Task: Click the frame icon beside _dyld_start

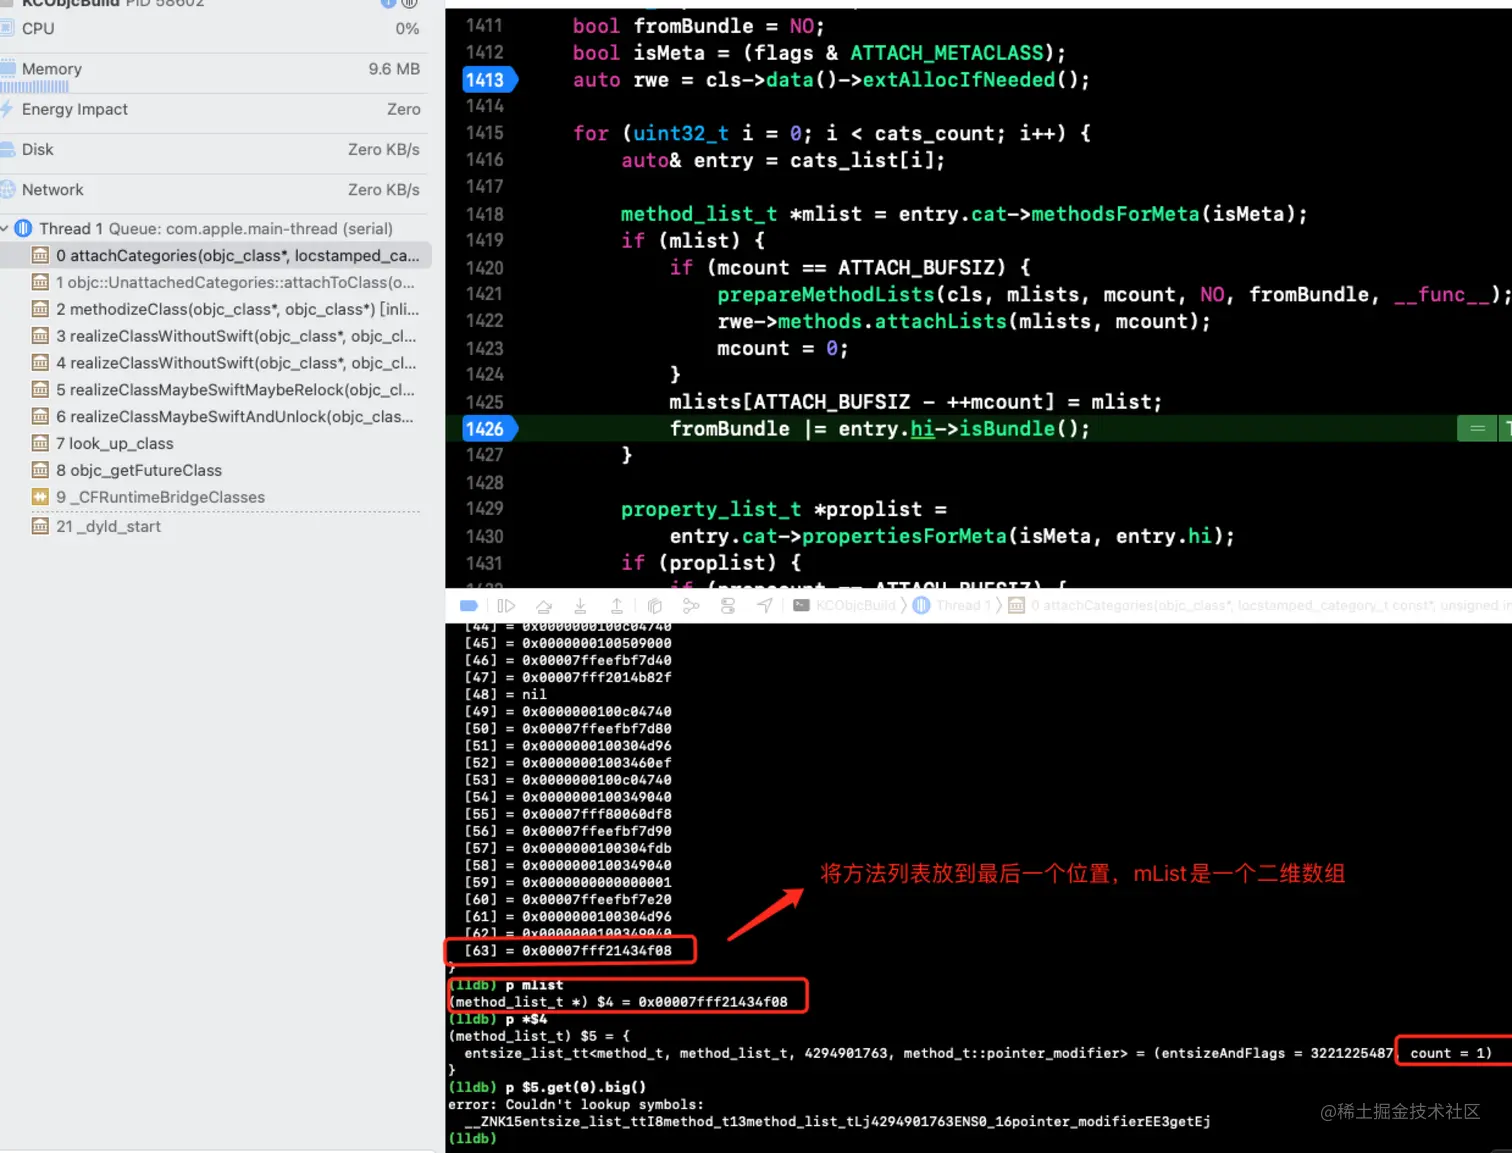Action: pyautogui.click(x=40, y=526)
